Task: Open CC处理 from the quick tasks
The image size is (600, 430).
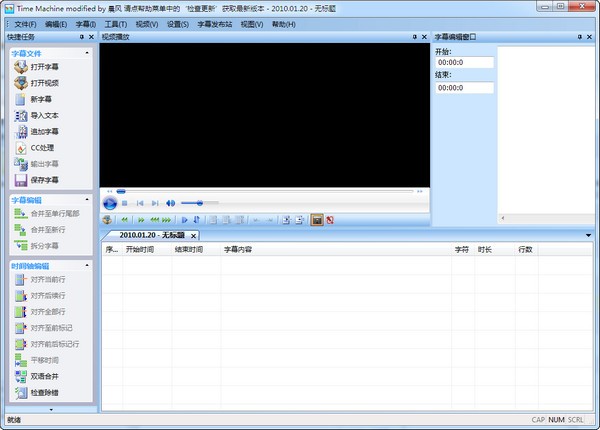Action: [22, 147]
